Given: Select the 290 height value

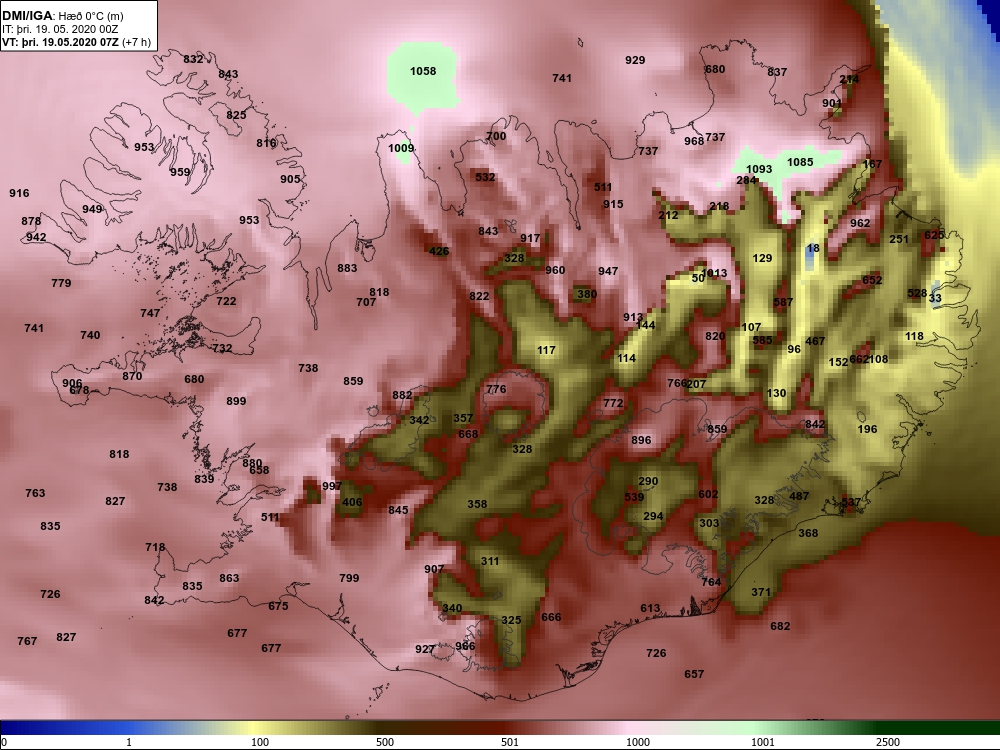Looking at the screenshot, I should (648, 482).
